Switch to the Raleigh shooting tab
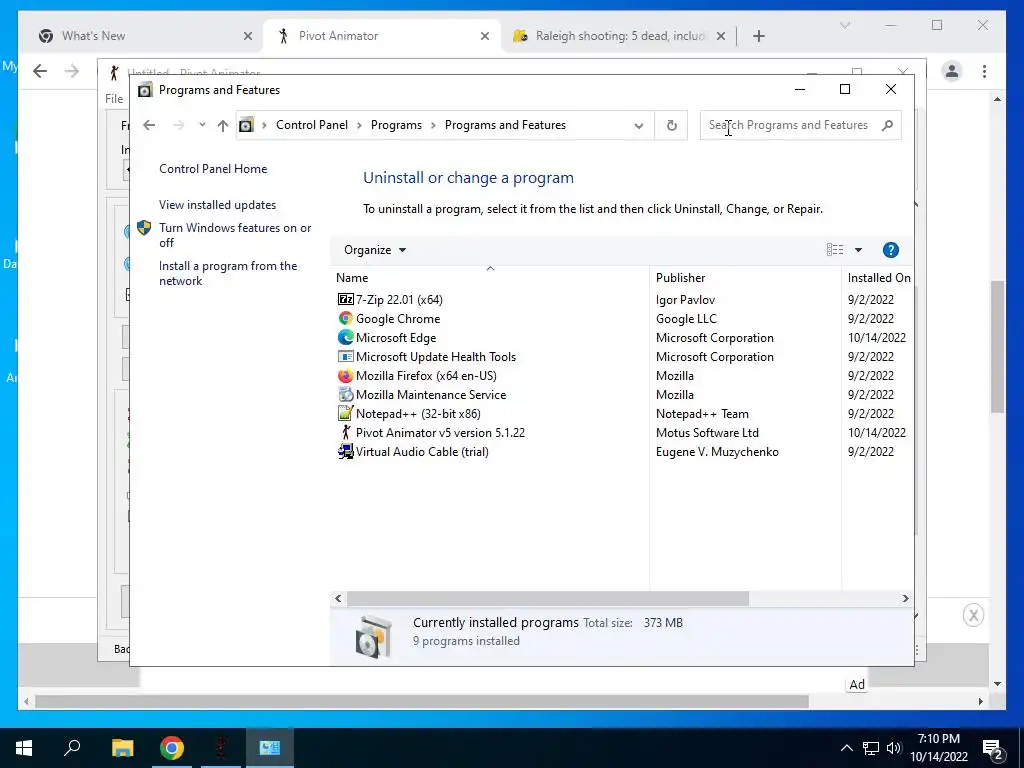Viewport: 1024px width, 768px height. 619,36
